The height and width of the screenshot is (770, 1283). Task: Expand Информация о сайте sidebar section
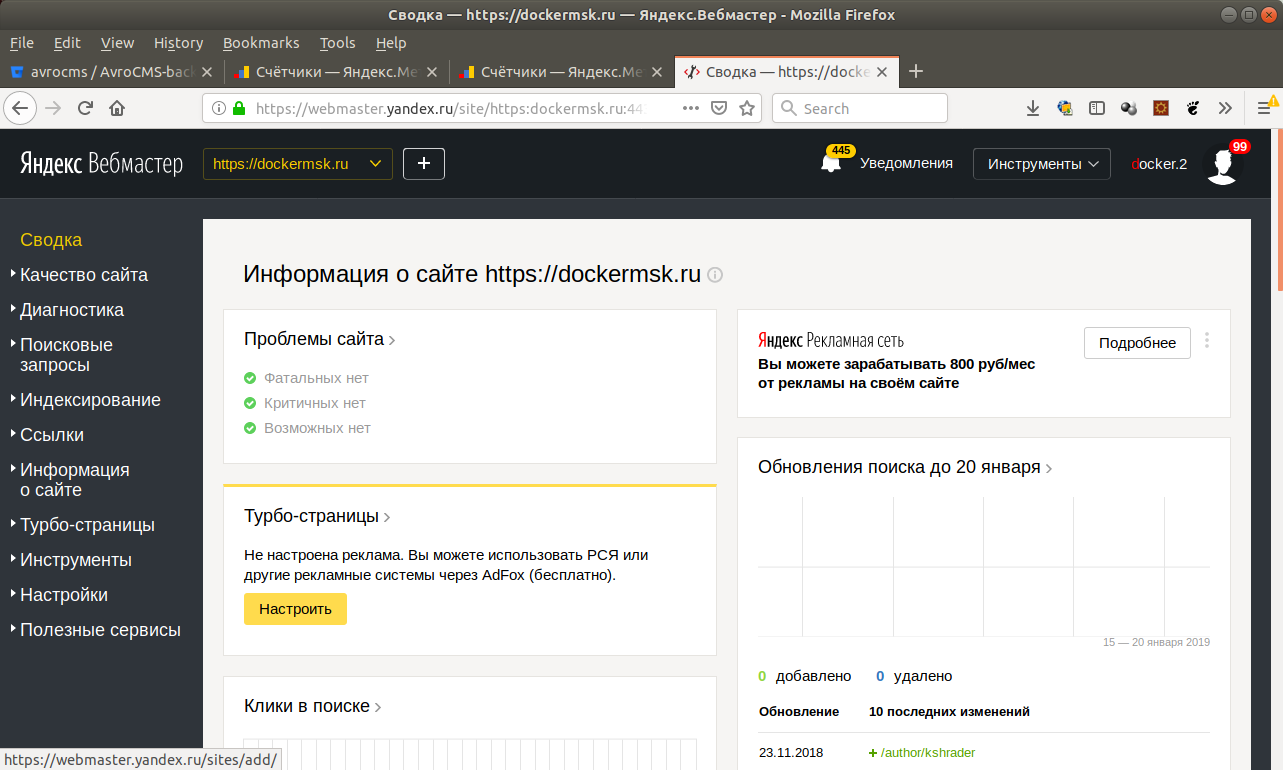coord(75,480)
